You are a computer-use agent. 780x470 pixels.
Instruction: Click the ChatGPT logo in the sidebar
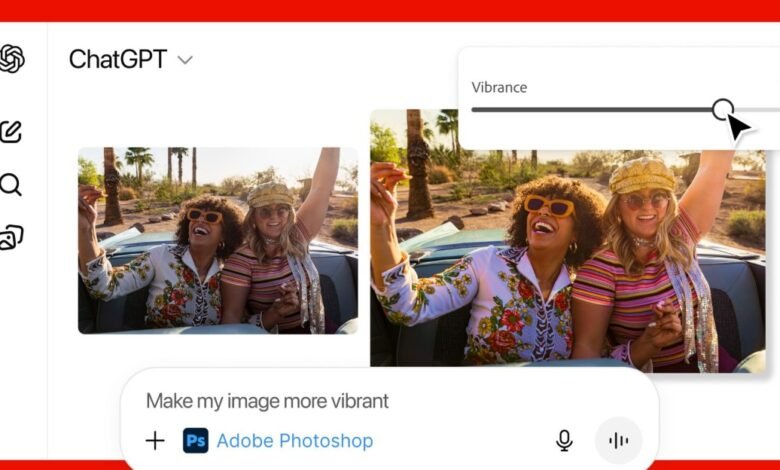(11, 59)
